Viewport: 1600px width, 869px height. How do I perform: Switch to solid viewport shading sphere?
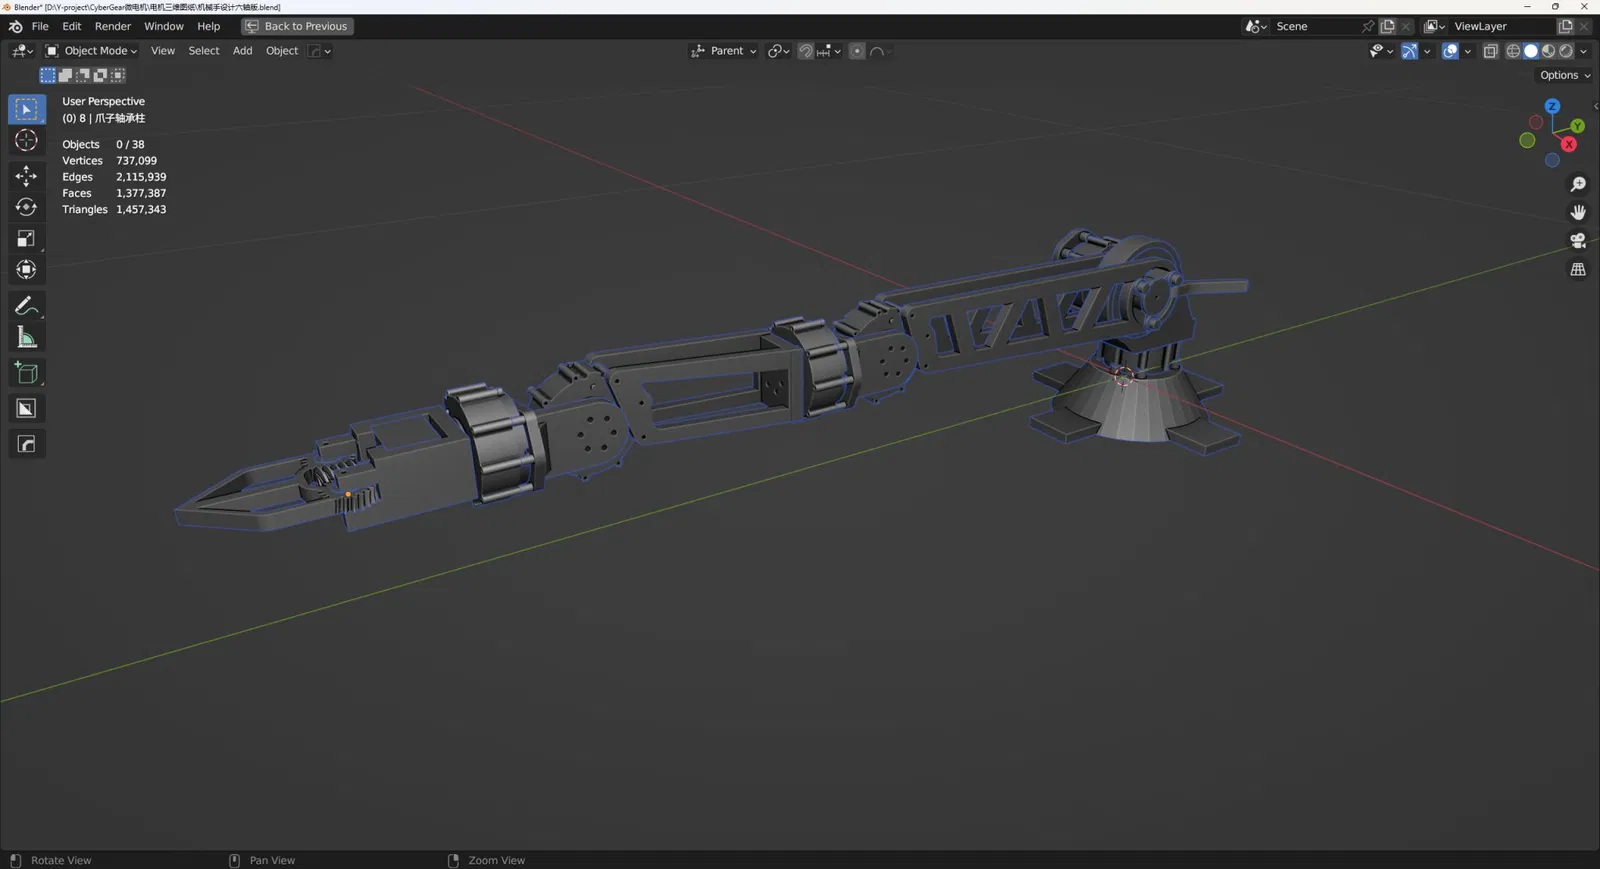coord(1531,51)
